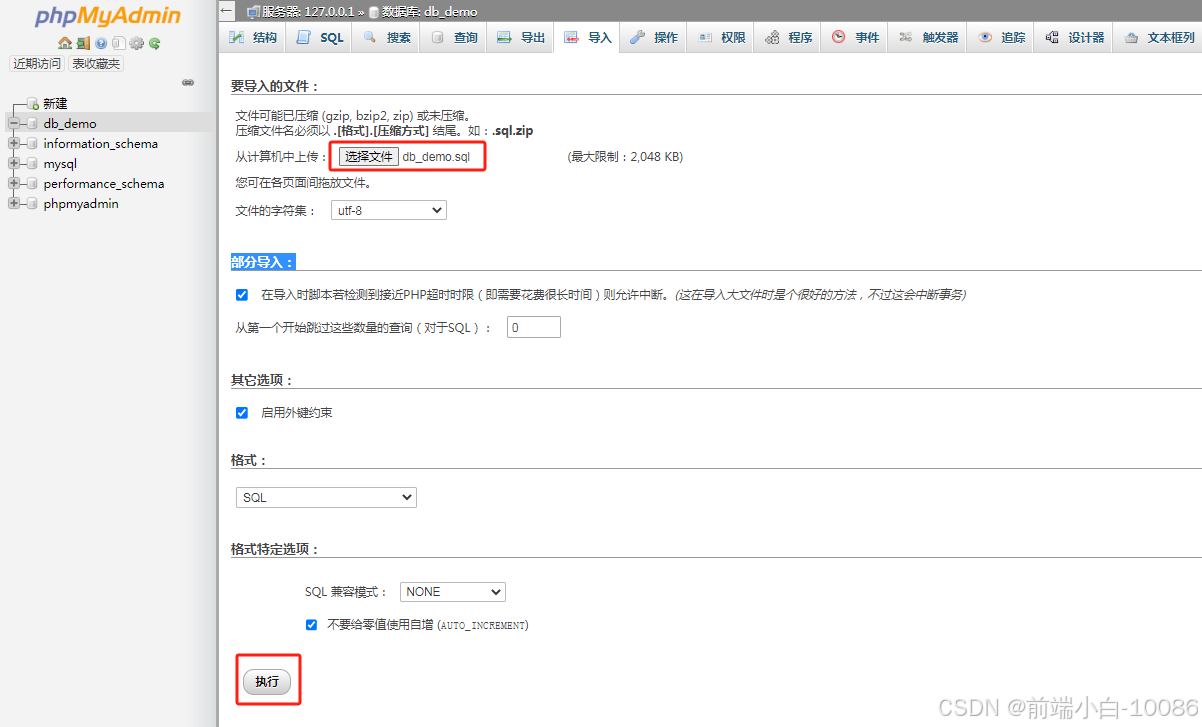This screenshot has height=727, width=1202.
Task: Click the 执行 (Go) button
Action: coord(267,680)
